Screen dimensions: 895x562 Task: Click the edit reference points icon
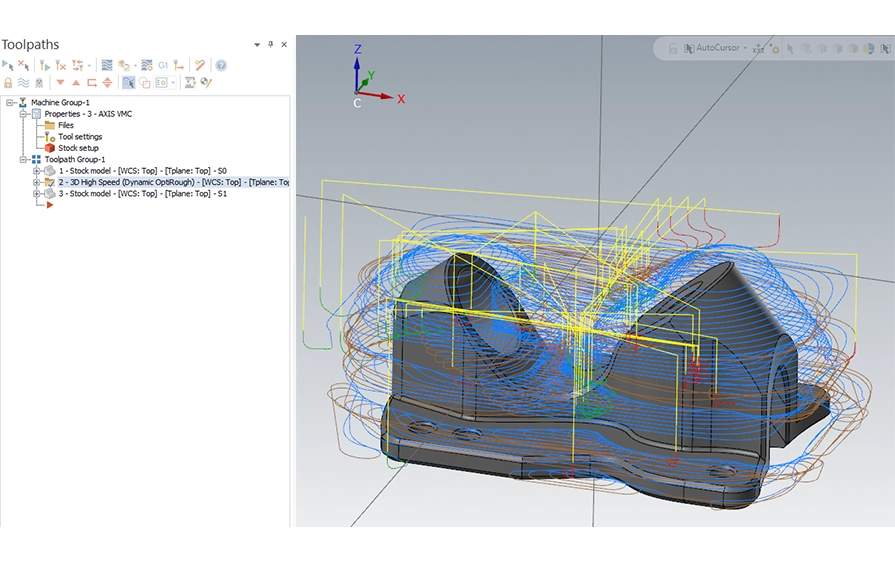tap(207, 83)
